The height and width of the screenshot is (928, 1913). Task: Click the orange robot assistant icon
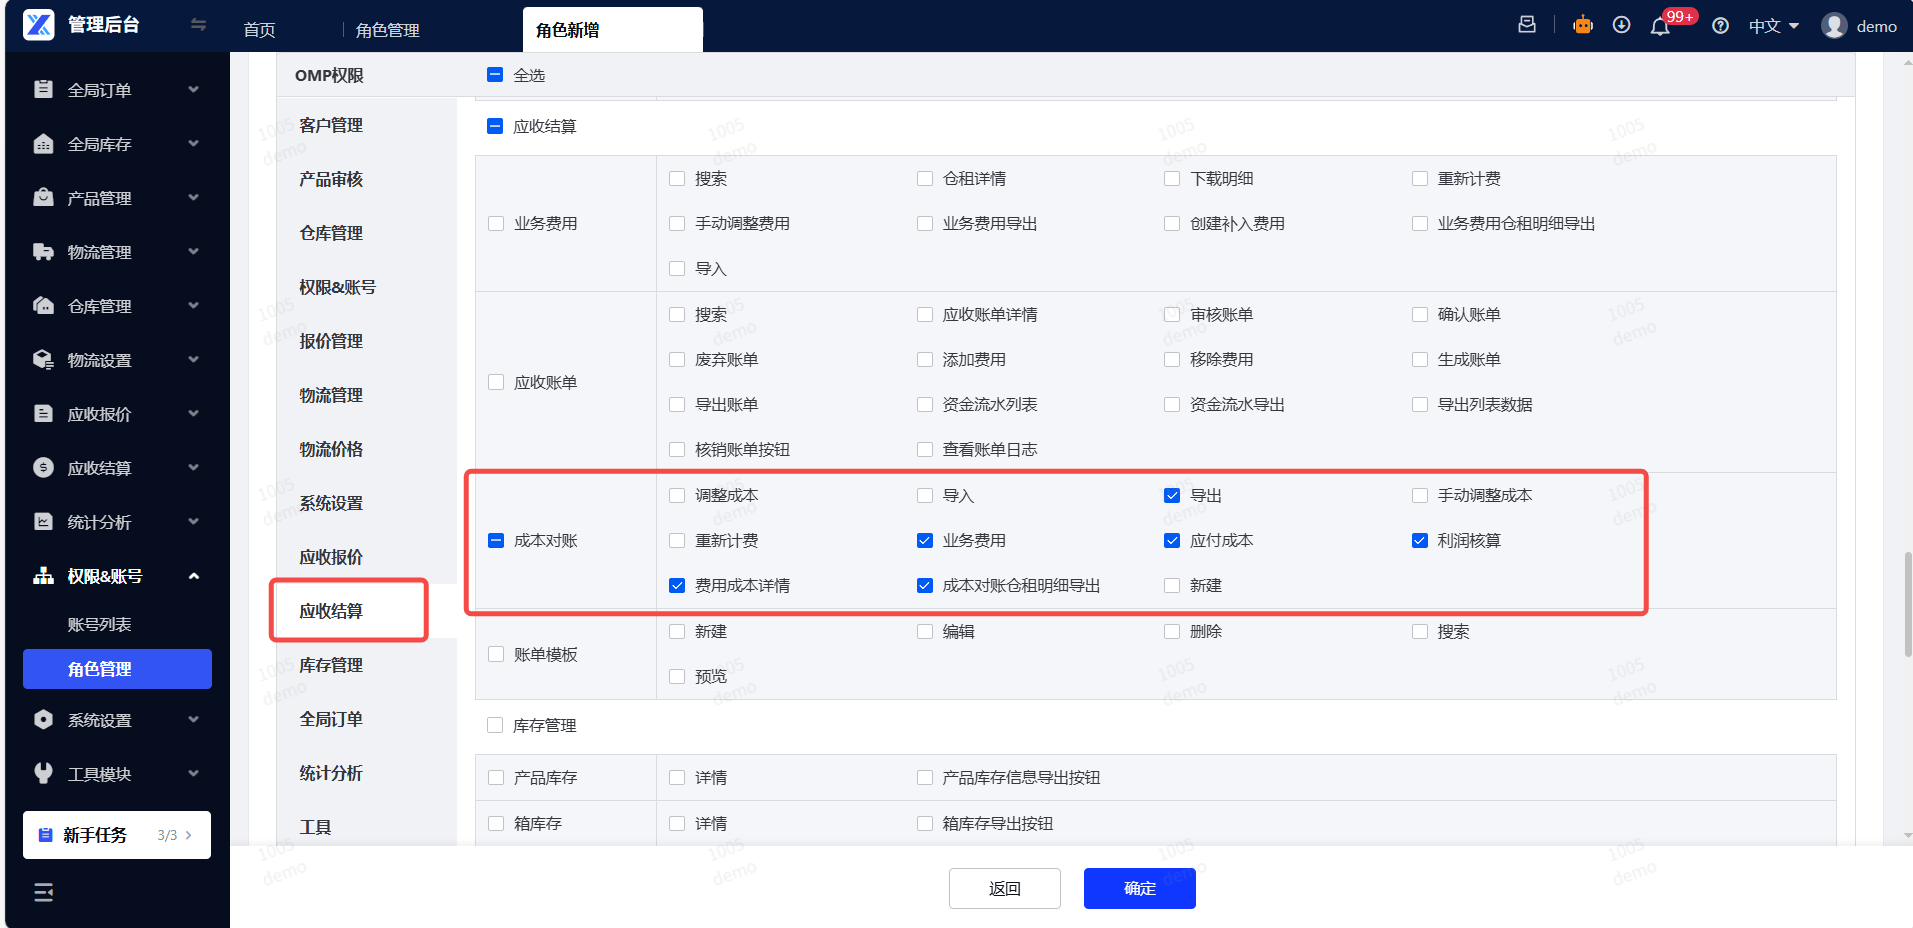[x=1582, y=26]
